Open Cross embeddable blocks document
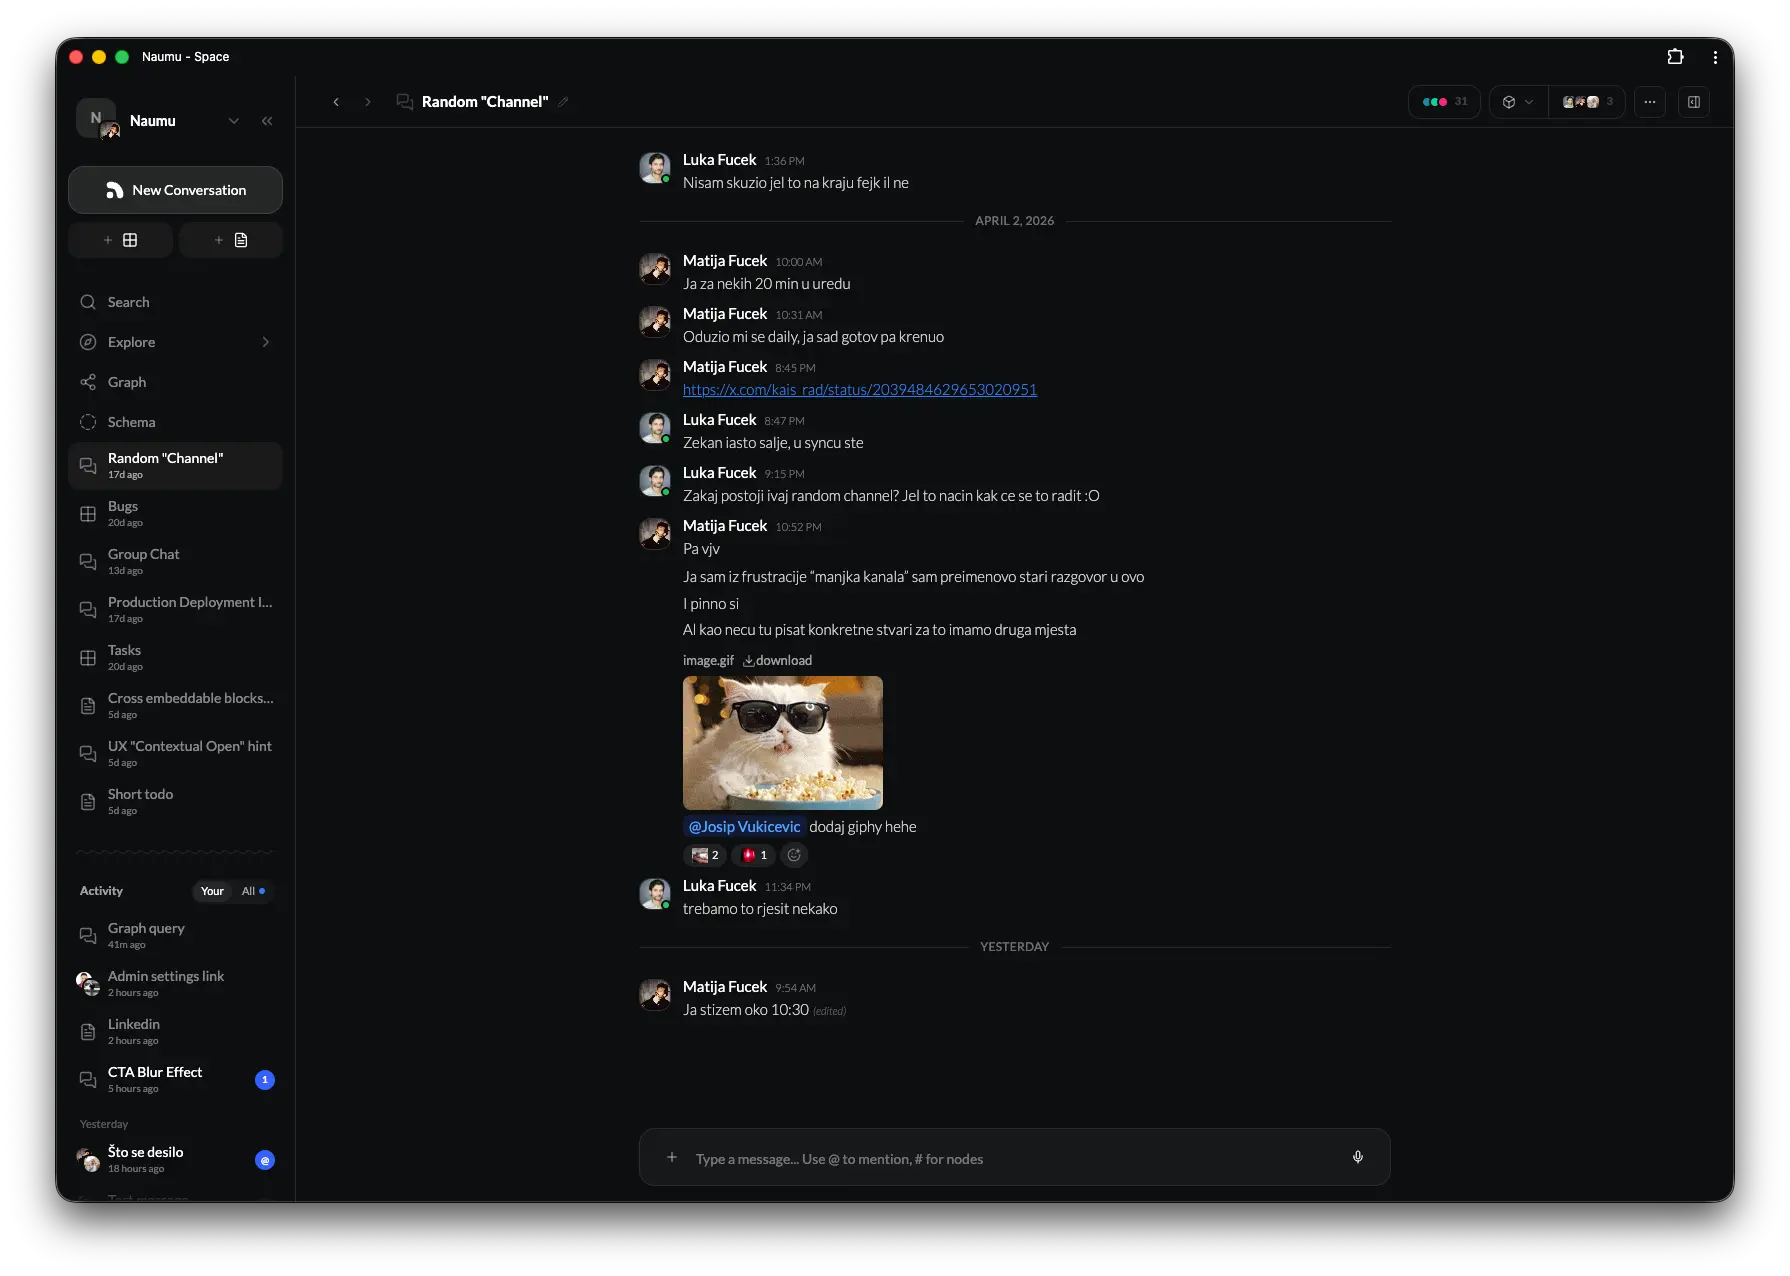Image resolution: width=1790 pixels, height=1276 pixels. (175, 706)
